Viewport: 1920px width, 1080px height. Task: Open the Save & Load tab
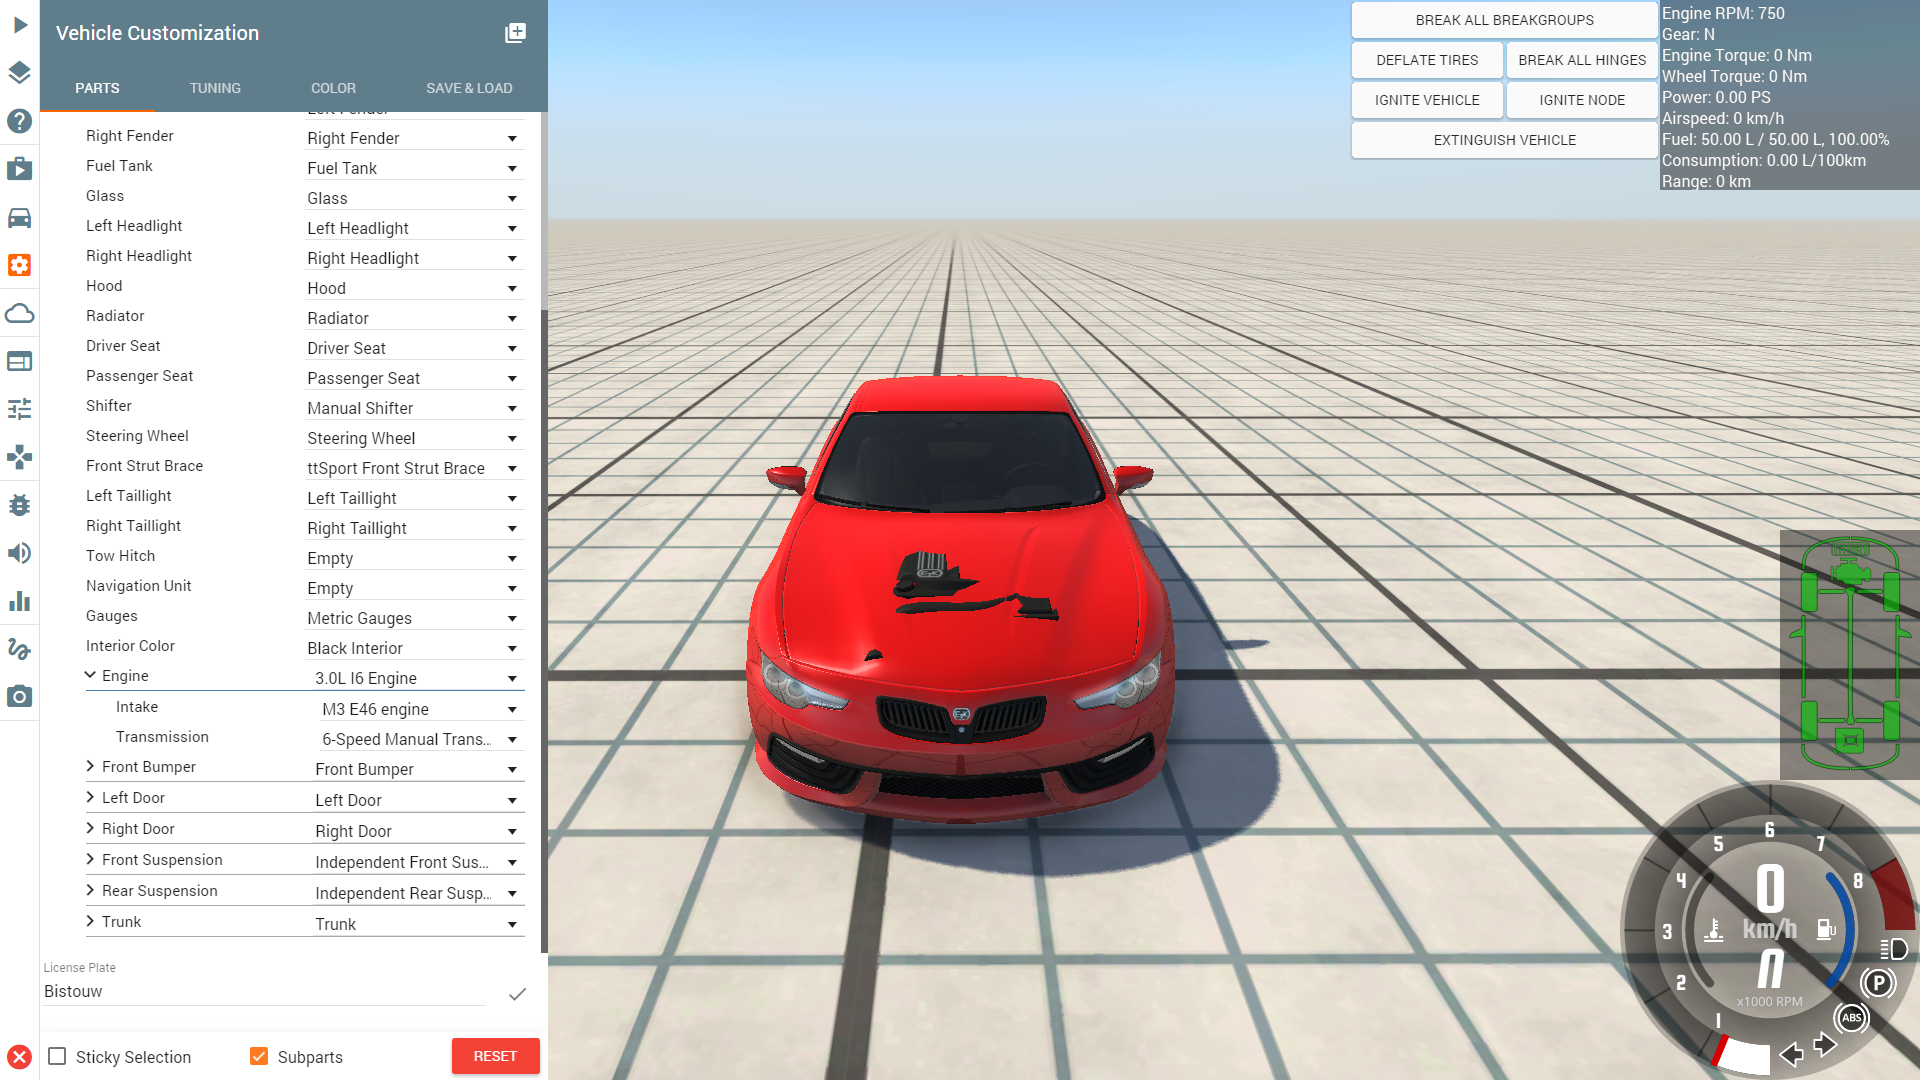[x=469, y=88]
